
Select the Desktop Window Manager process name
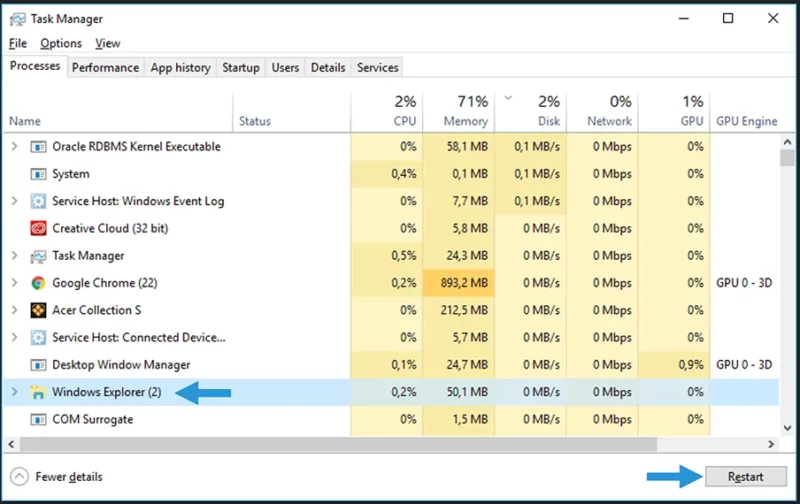(x=121, y=365)
